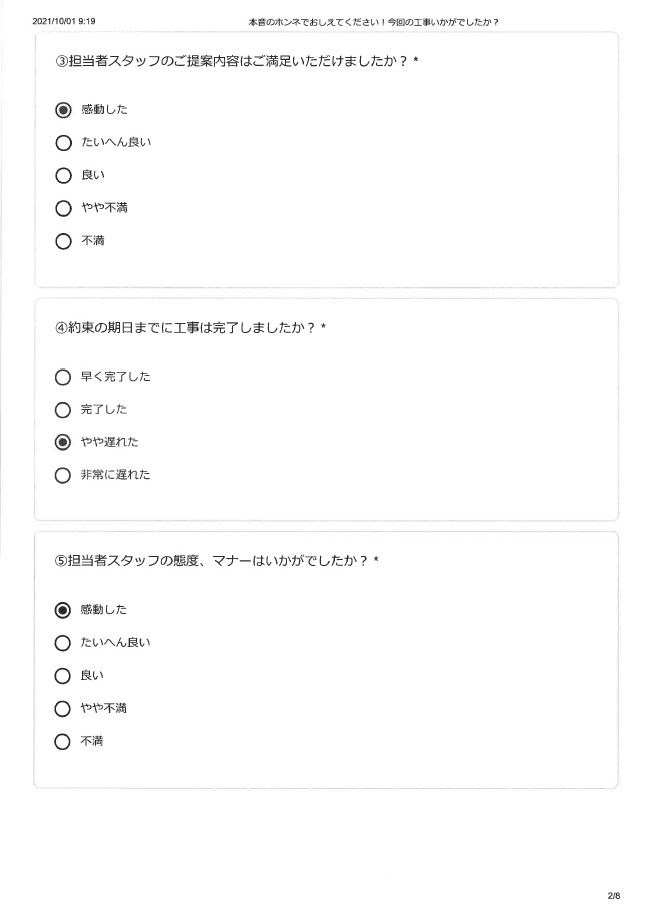This screenshot has height=905, width=645.
Task: Click question ③ heading about 担当者スタッフのご提案内容
Action: (x=237, y=61)
